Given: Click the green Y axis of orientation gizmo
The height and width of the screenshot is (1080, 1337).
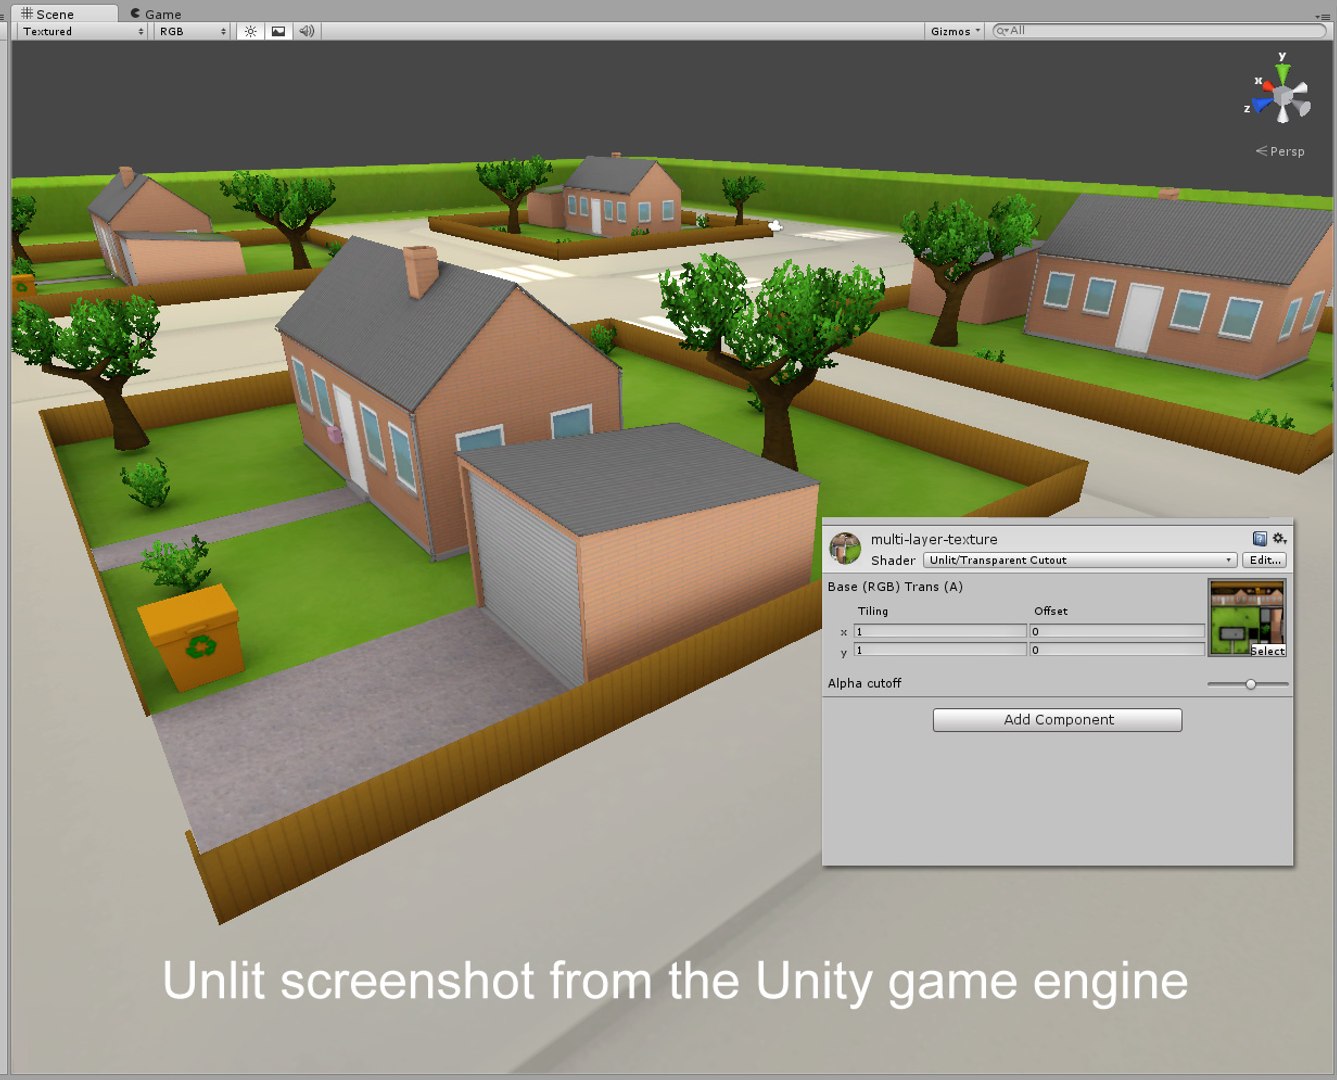Looking at the screenshot, I should [x=1282, y=73].
